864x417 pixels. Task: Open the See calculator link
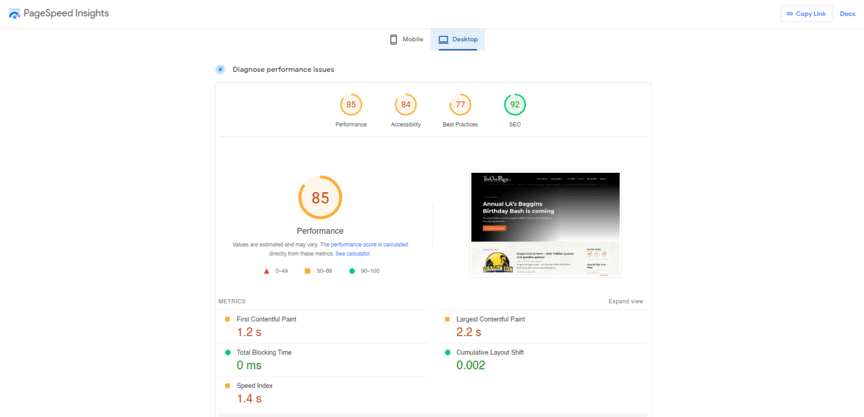coord(353,254)
